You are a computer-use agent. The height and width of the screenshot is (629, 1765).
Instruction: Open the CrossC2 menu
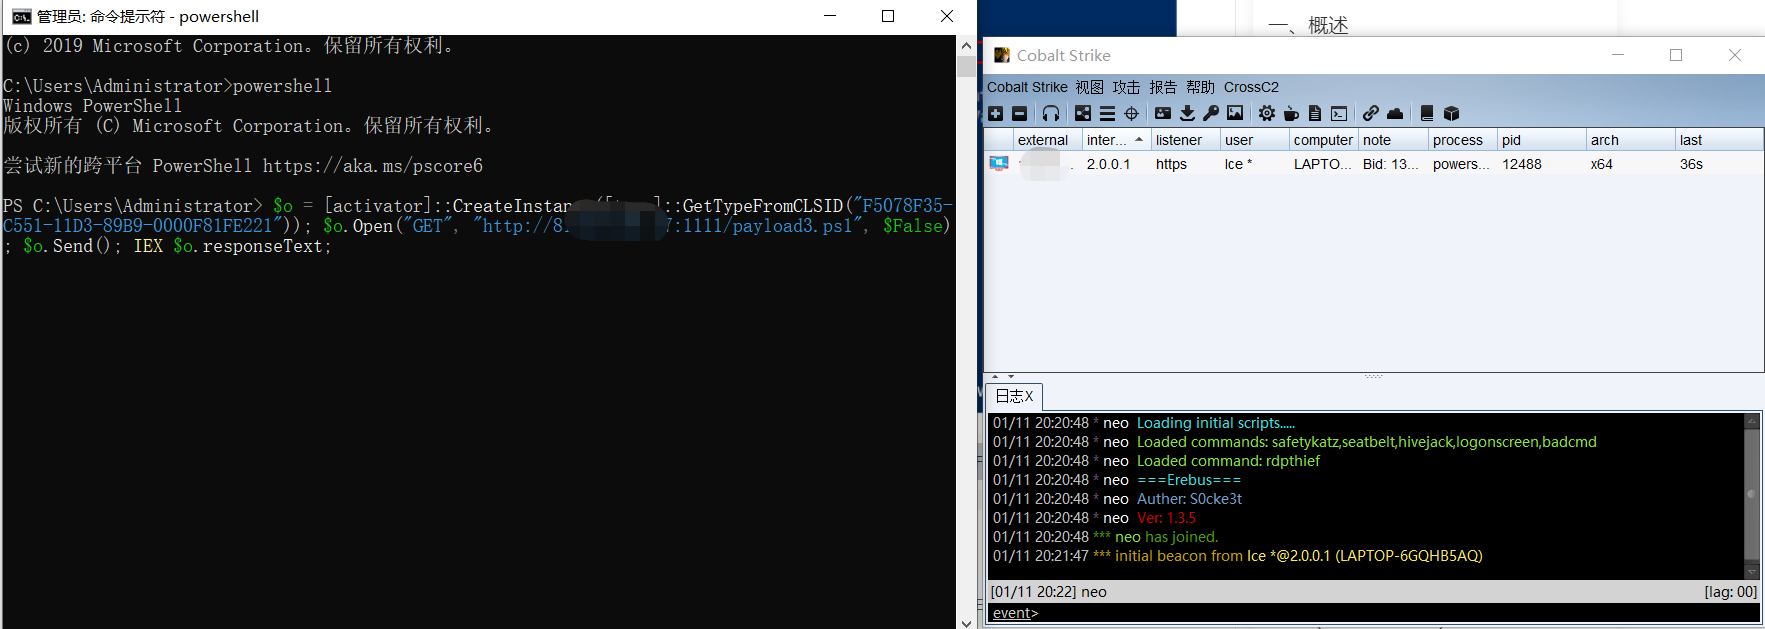[1251, 87]
